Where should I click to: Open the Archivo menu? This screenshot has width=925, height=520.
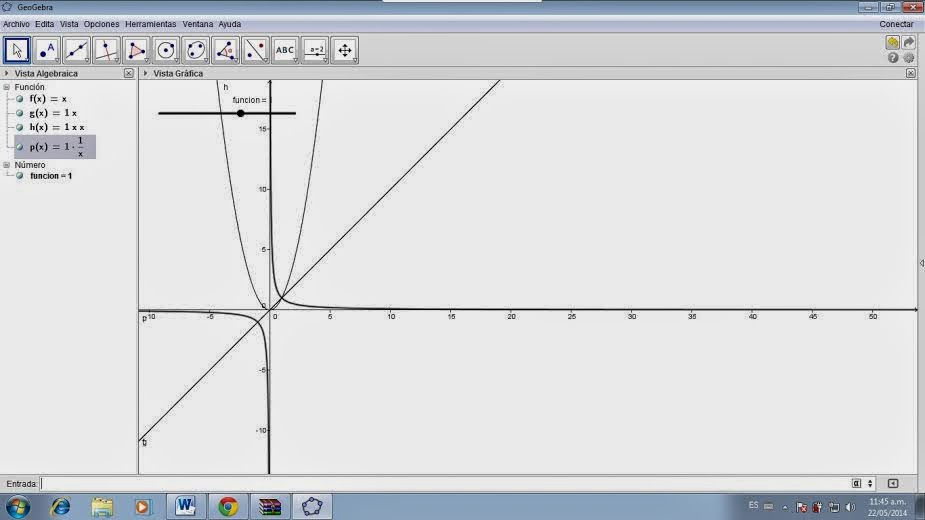(17, 24)
